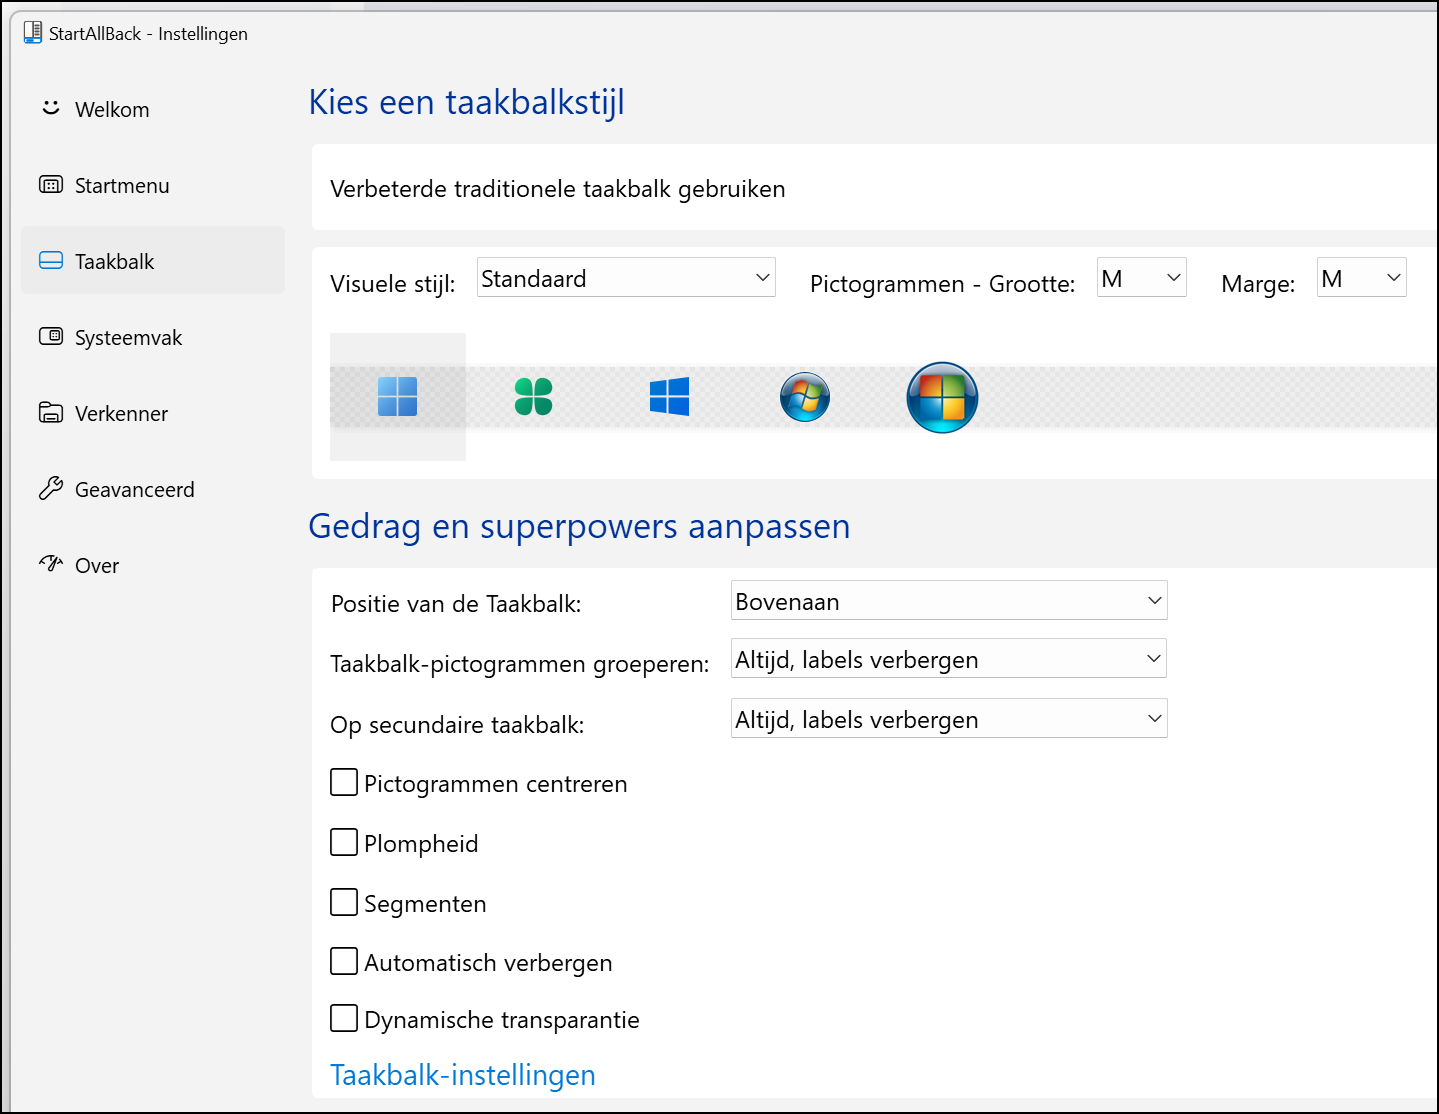Enable Pictogrammen centreren checkbox

[x=344, y=783]
